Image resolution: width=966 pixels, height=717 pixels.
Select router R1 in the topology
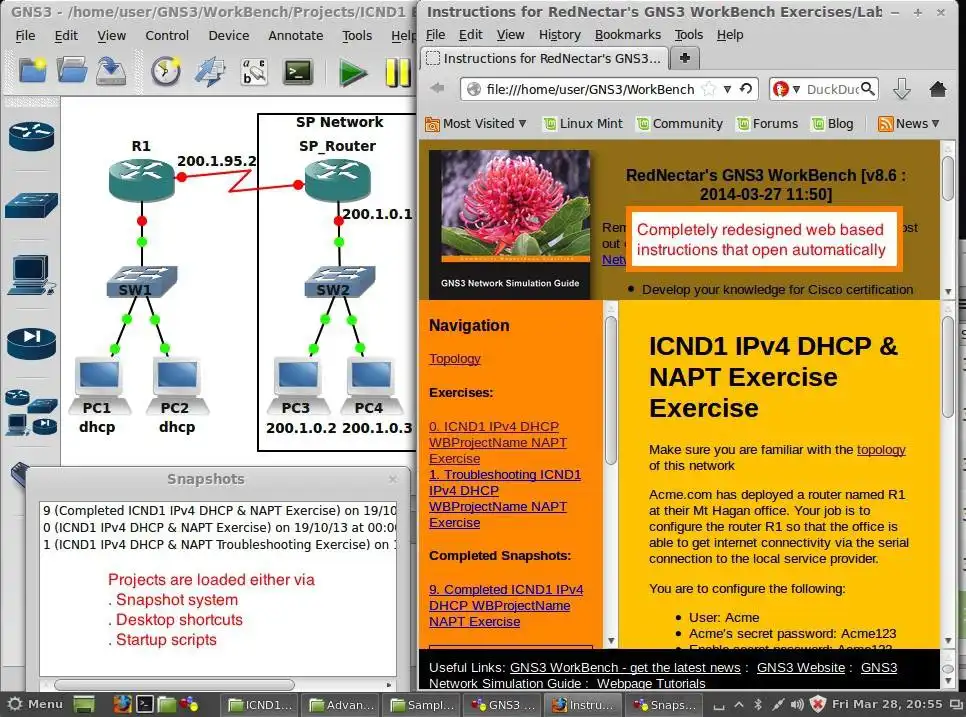(142, 180)
